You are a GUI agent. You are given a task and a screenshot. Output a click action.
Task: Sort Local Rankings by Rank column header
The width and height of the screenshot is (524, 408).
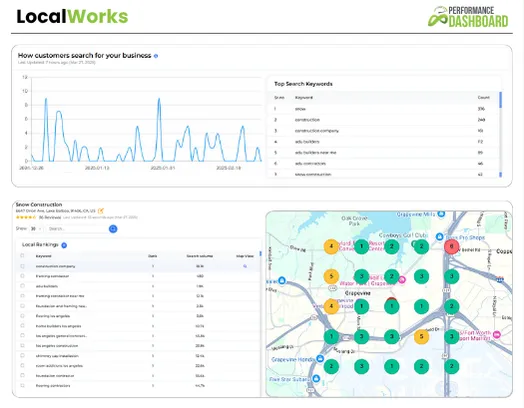coord(153,256)
